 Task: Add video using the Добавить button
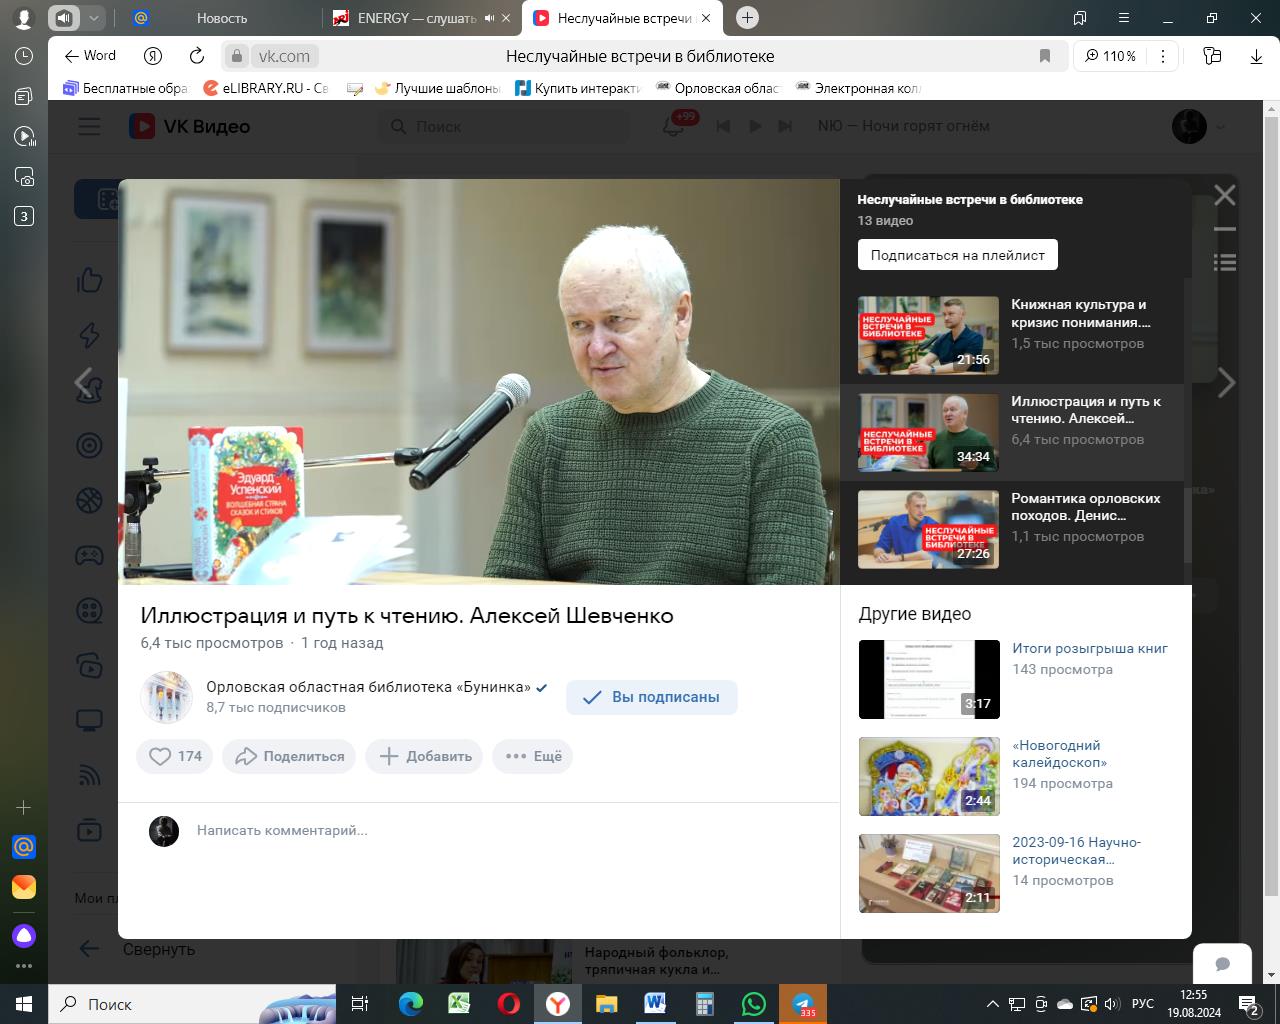424,756
